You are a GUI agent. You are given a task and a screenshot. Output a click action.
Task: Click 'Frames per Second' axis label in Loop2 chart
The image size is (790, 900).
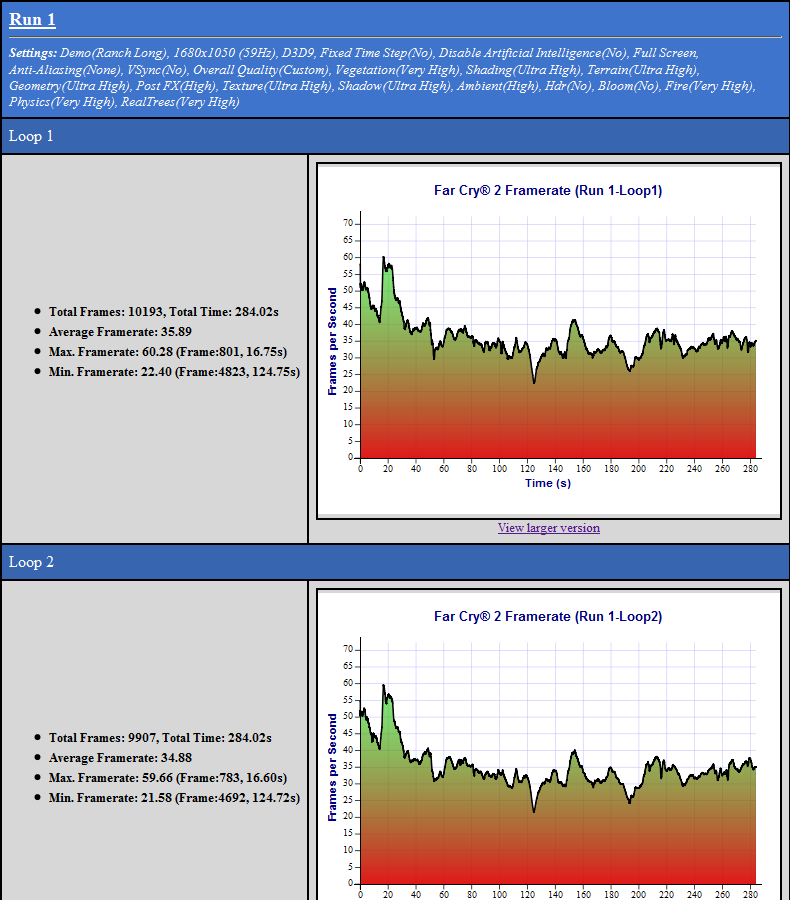pos(332,767)
